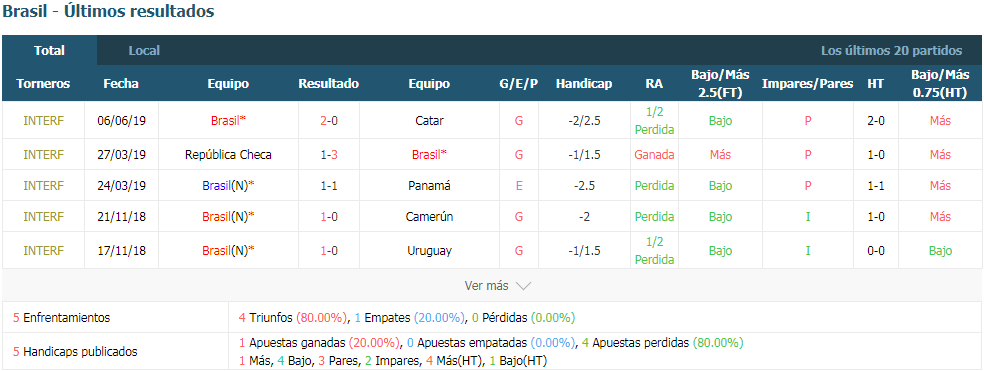Click the 1-3 result against República Checa

coord(329,154)
